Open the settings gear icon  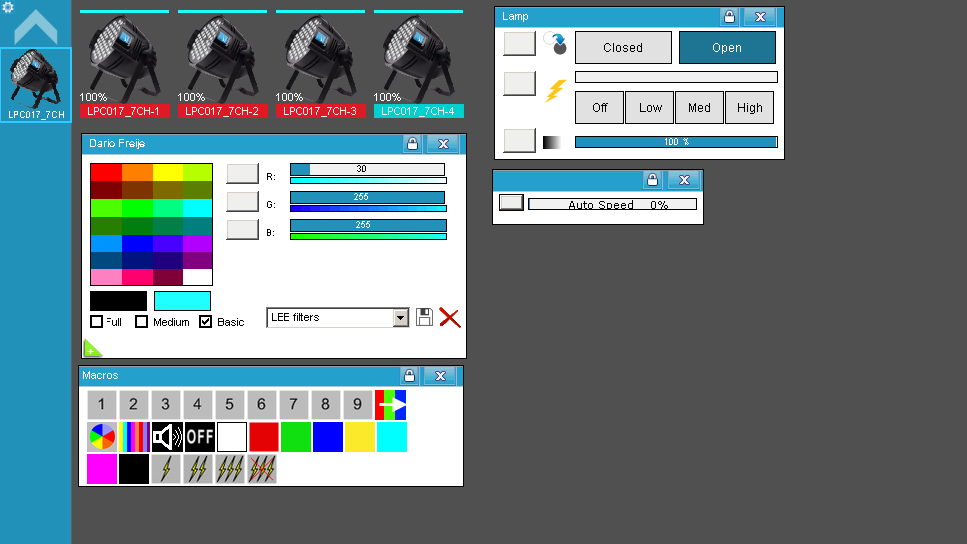8,7
